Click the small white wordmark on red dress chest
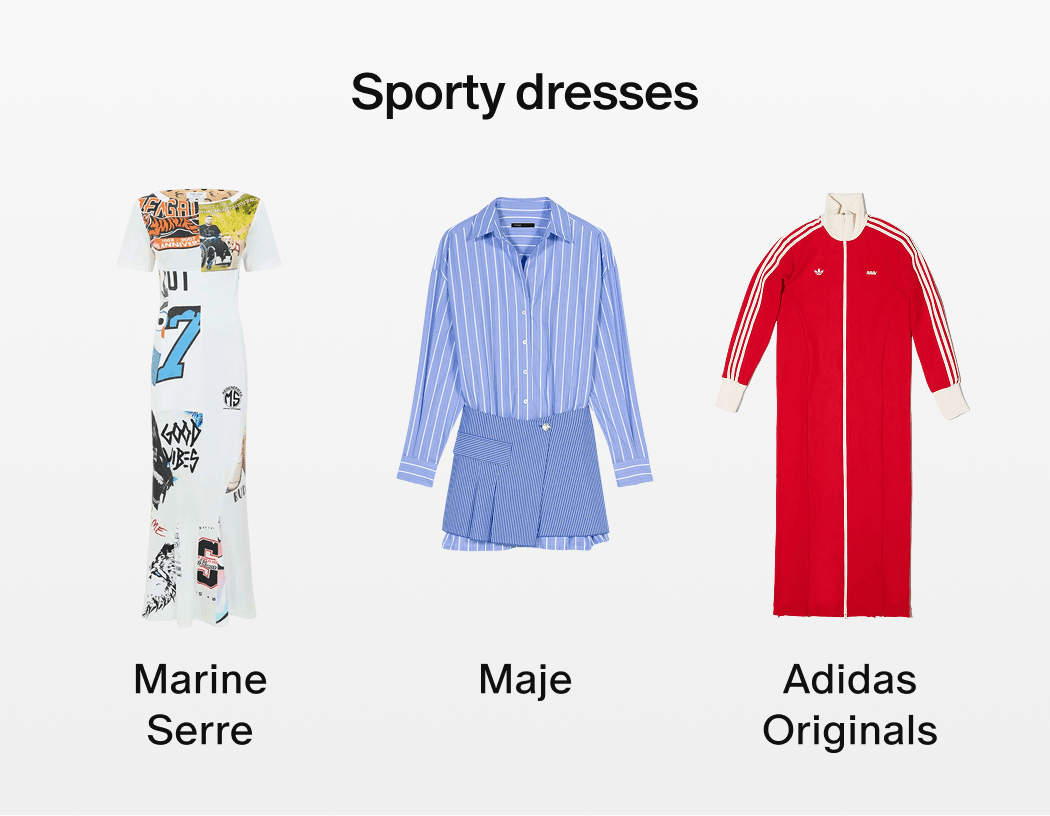Viewport: 1050px width, 816px height. [x=871, y=272]
